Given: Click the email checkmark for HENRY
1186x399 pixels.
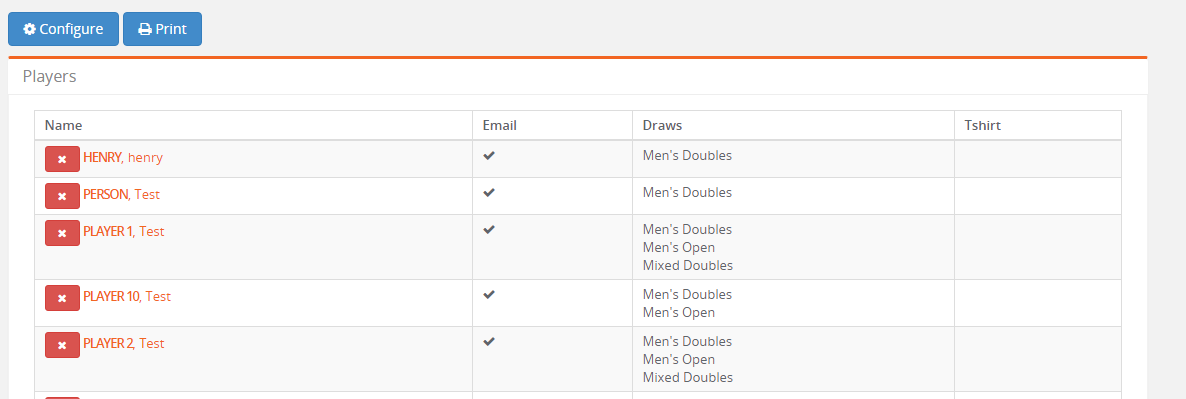Looking at the screenshot, I should point(489,156).
